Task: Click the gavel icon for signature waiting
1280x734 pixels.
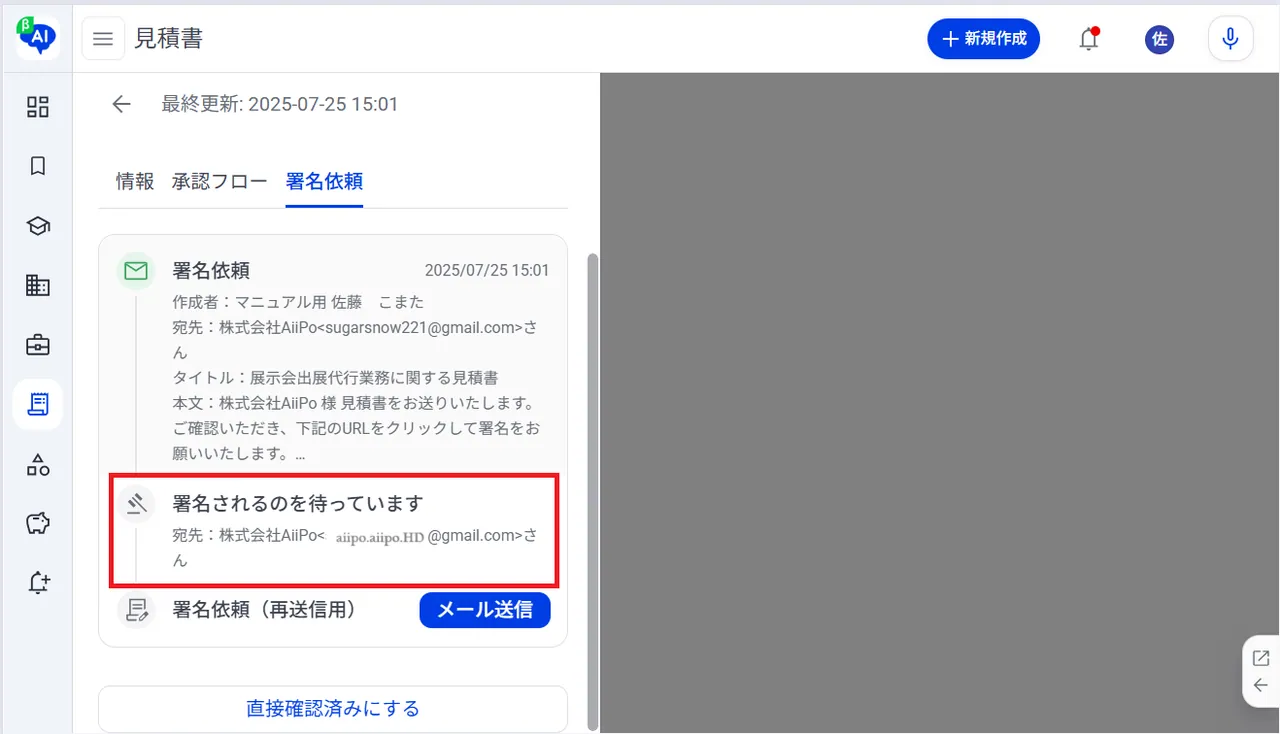Action: (136, 504)
